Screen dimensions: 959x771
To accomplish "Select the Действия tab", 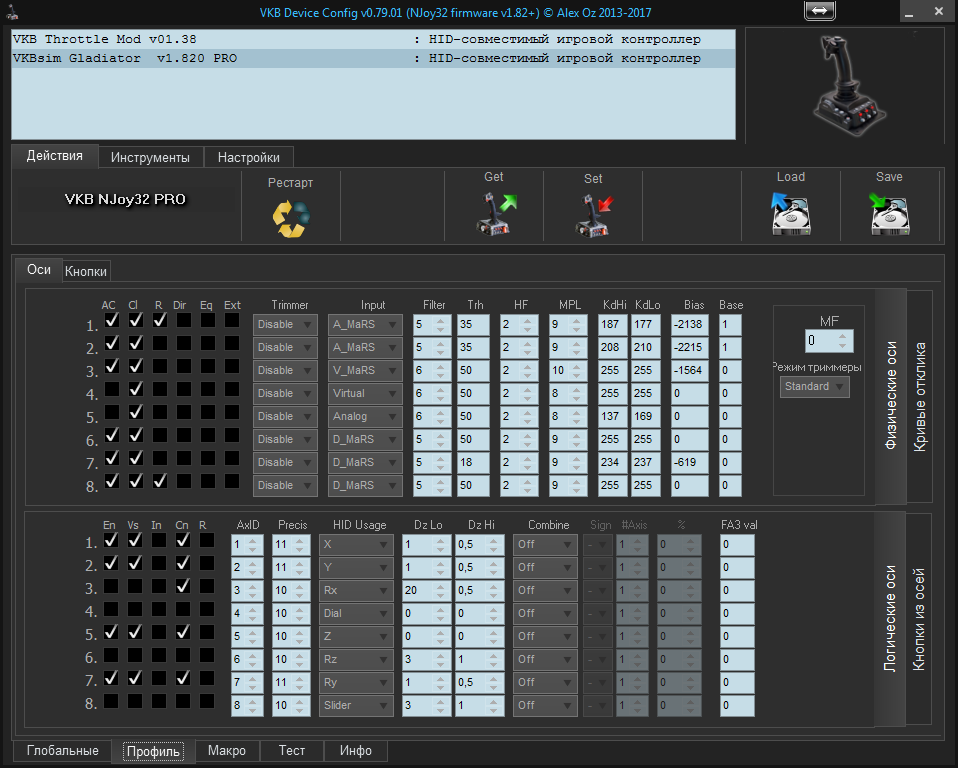I will tap(54, 156).
